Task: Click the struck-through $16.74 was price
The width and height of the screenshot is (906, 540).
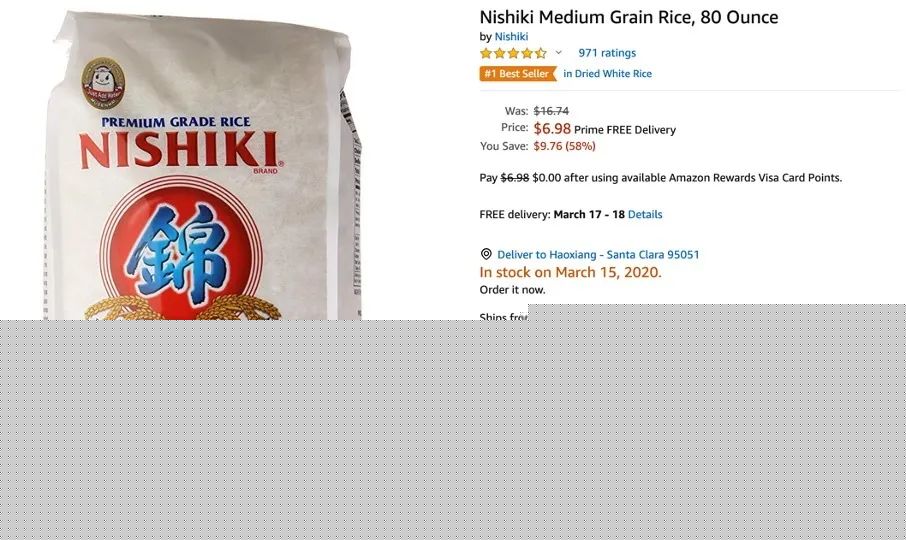Action: pyautogui.click(x=551, y=111)
